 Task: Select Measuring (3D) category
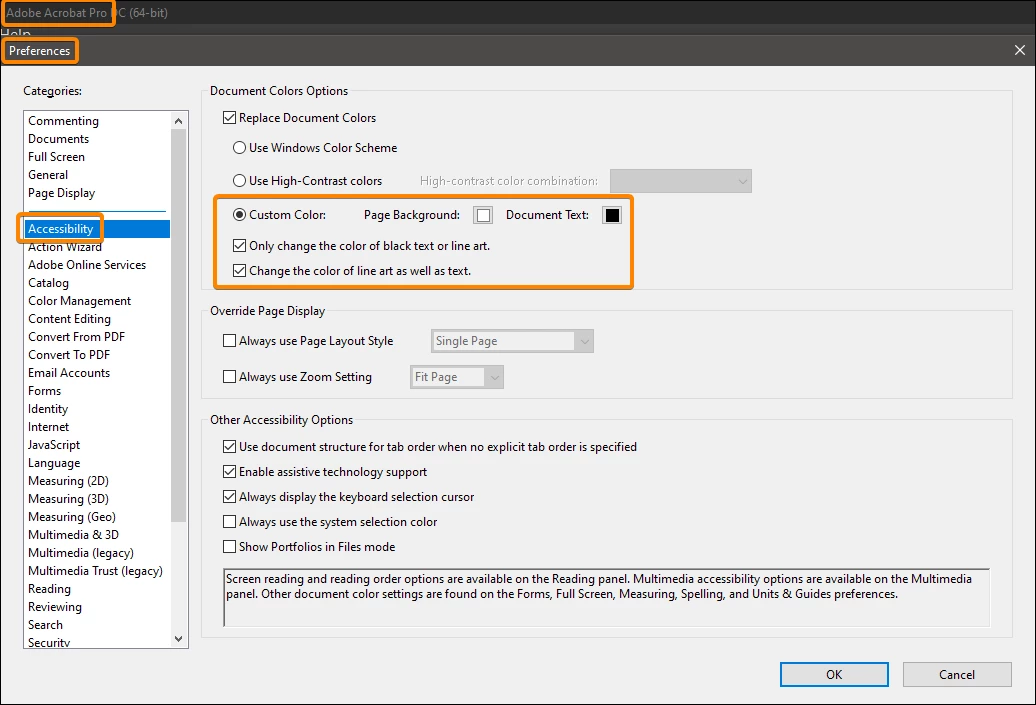[x=97, y=499]
